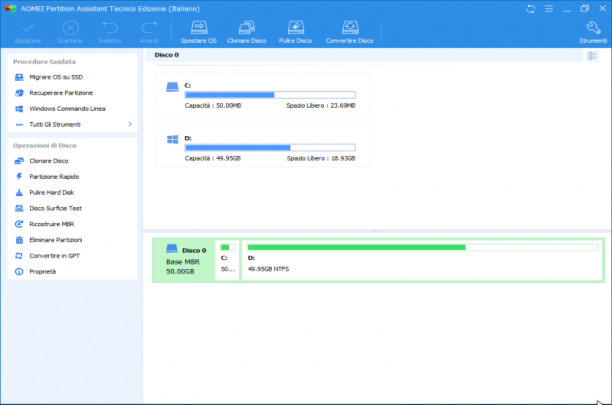The height and width of the screenshot is (405, 612).
Task: Click the Recuperare Partizione icon
Action: (x=19, y=93)
